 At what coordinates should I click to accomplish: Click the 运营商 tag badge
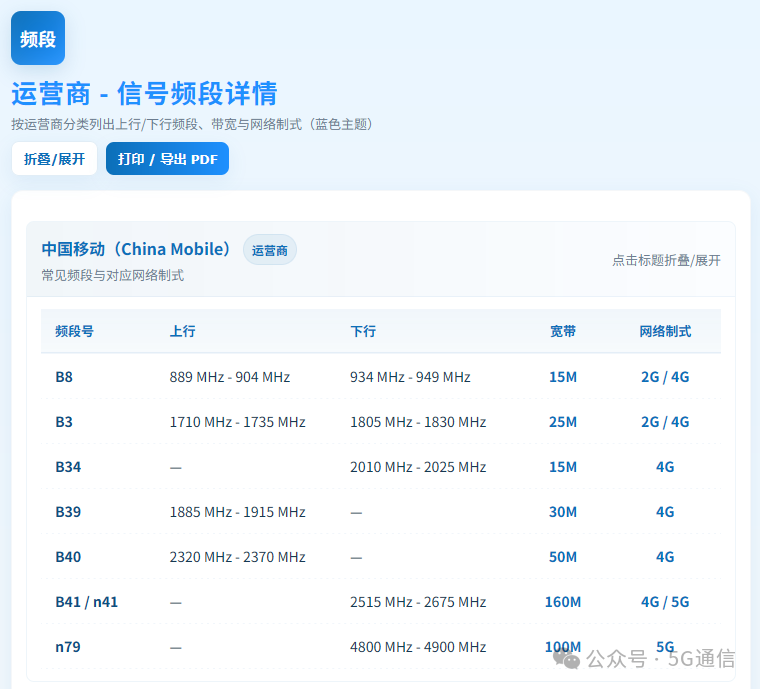tap(269, 250)
